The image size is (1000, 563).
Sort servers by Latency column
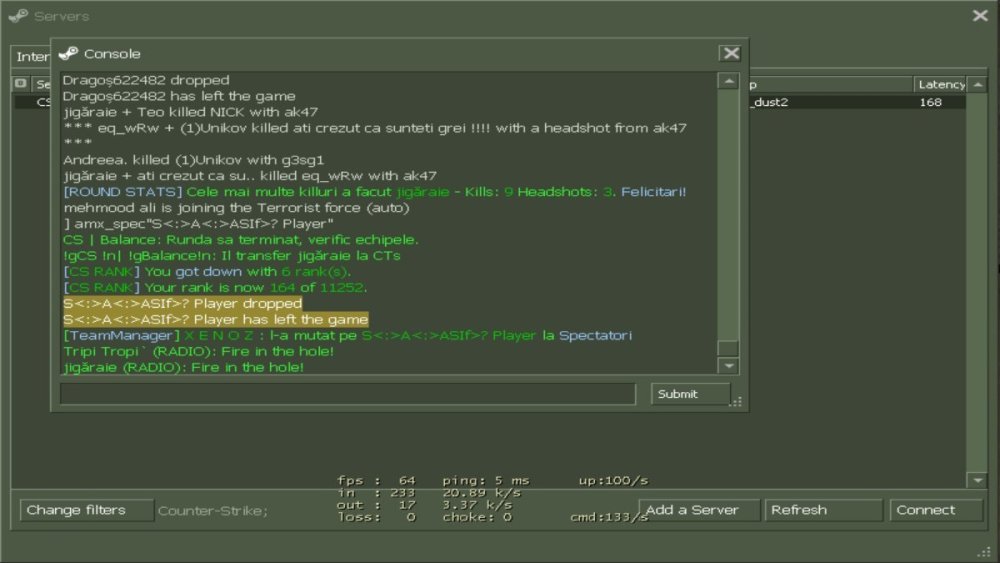941,84
